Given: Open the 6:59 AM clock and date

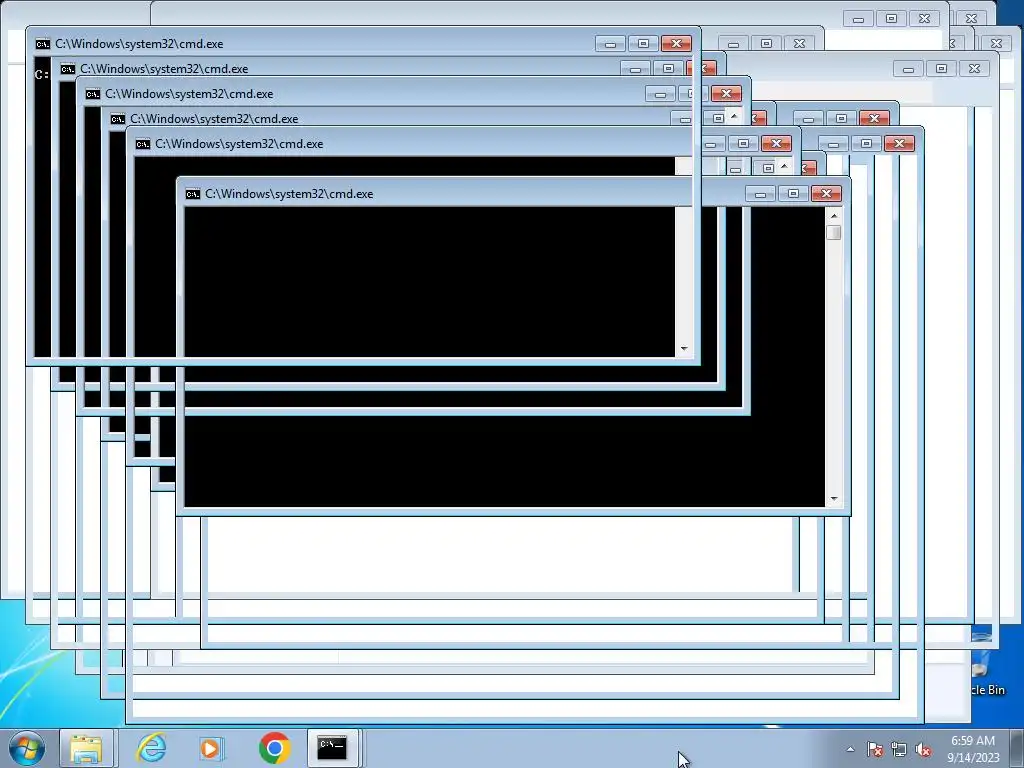Looking at the screenshot, I should pyautogui.click(x=973, y=749).
